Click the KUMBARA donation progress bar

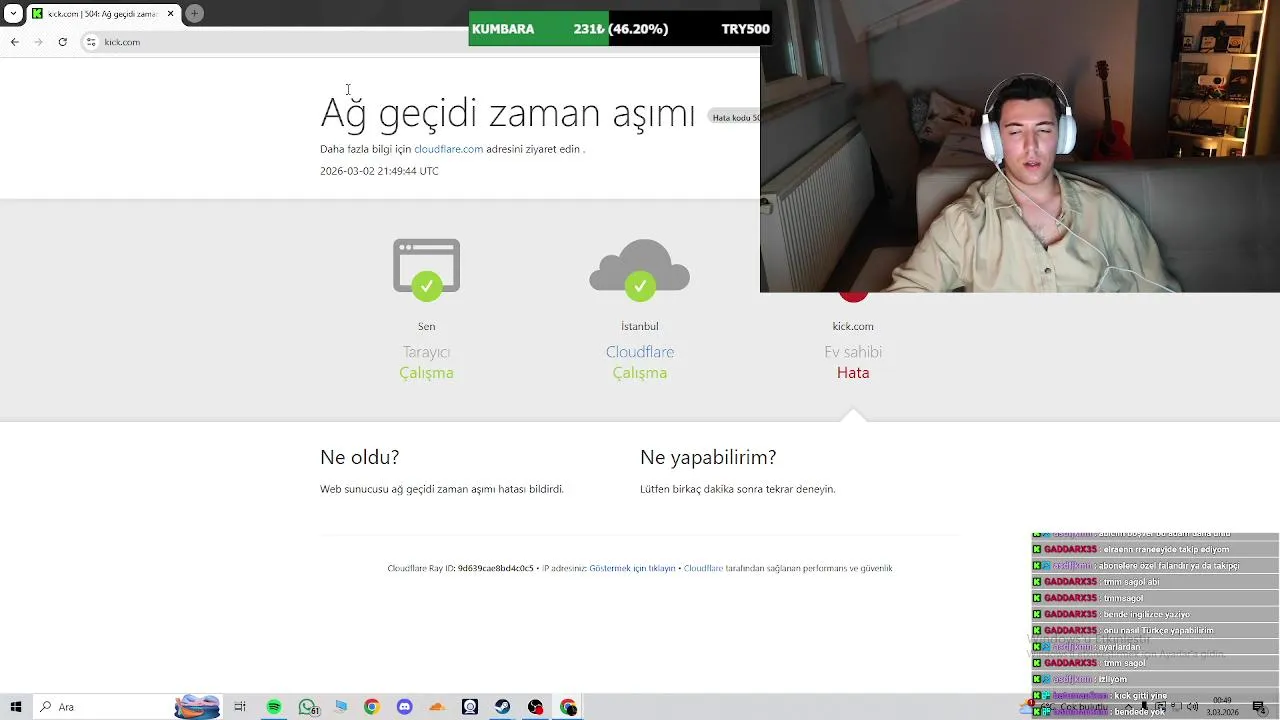tap(620, 29)
